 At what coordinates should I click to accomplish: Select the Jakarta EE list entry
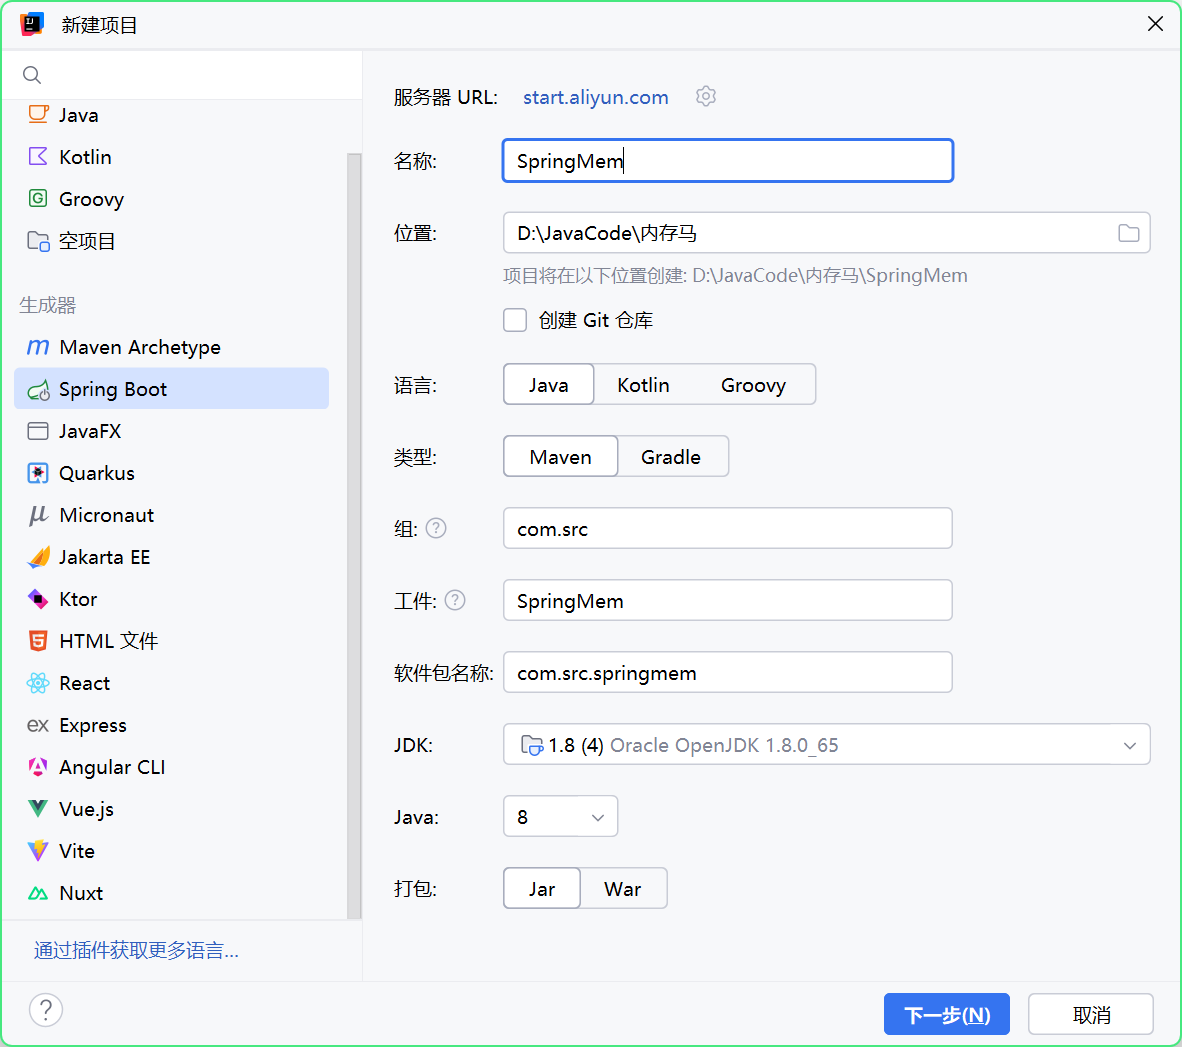pyautogui.click(x=171, y=557)
